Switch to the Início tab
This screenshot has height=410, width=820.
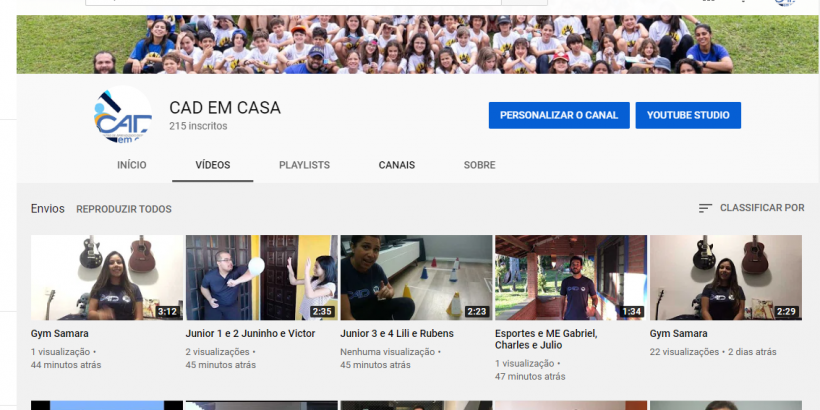coord(131,165)
